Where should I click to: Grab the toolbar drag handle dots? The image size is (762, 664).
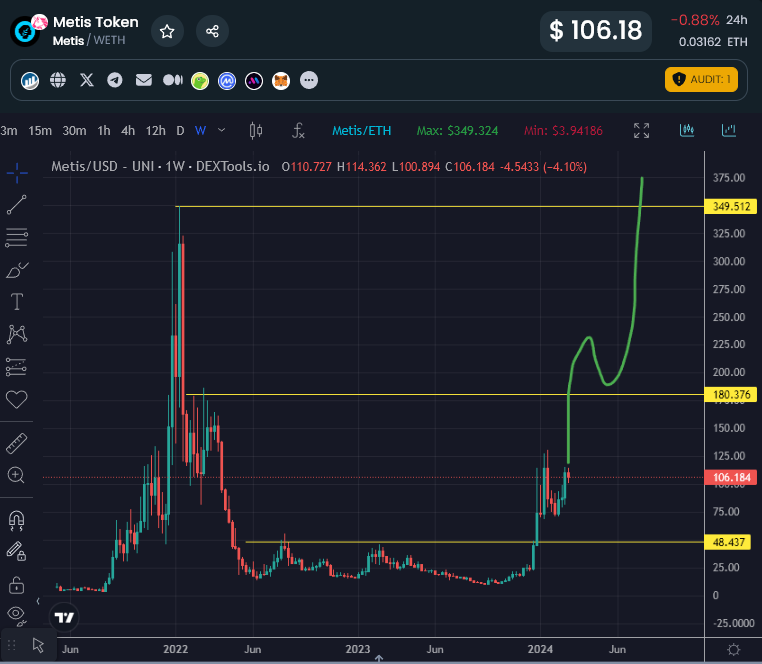click(12, 645)
